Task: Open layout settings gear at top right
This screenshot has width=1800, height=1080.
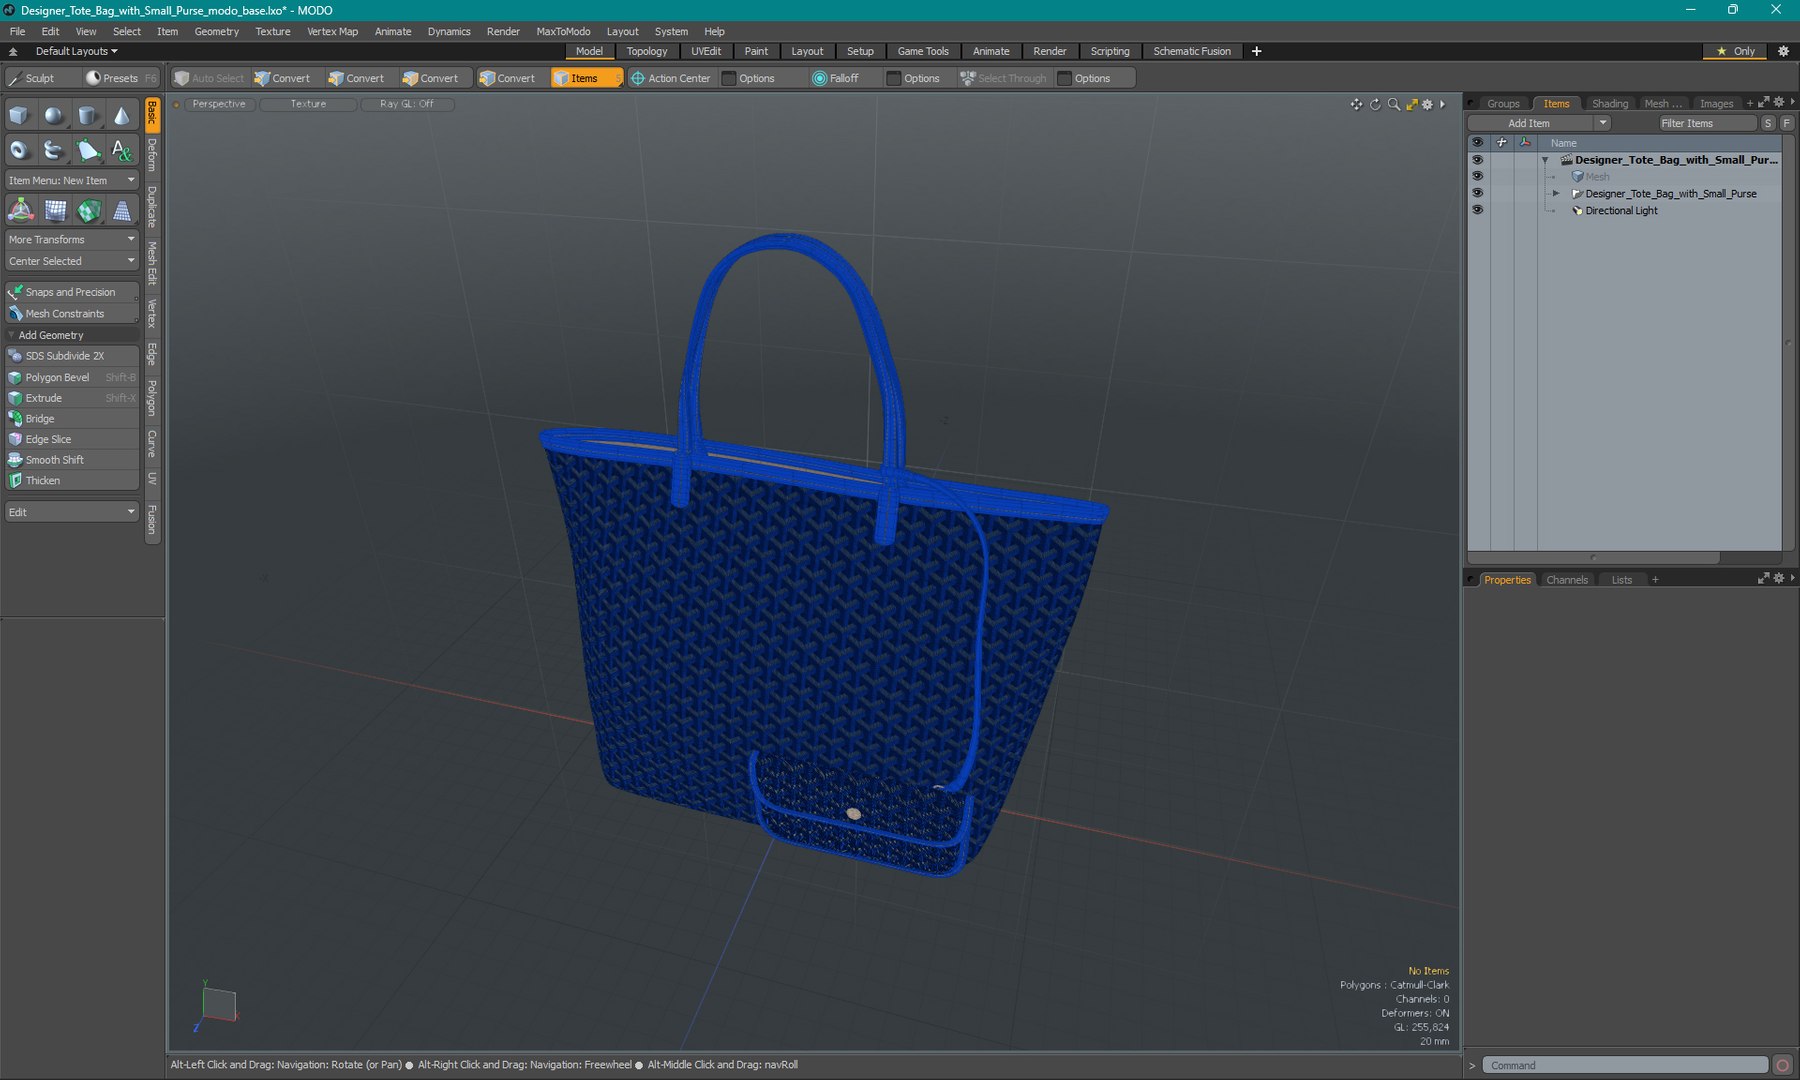Action: tap(1783, 51)
